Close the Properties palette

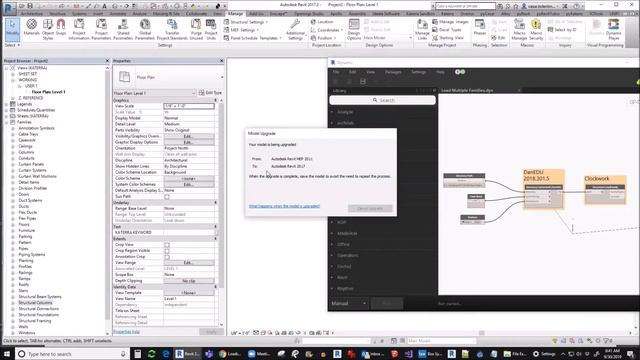coord(222,61)
